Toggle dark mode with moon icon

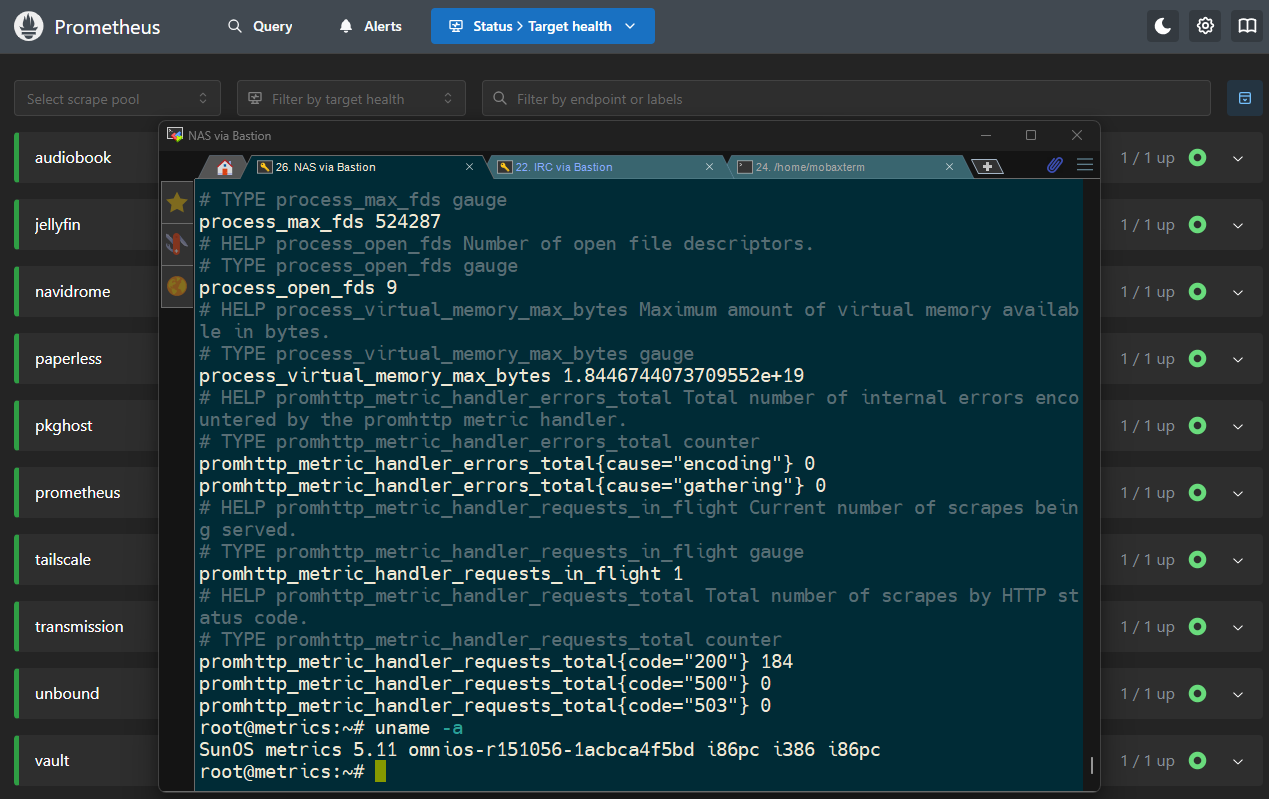click(1163, 26)
